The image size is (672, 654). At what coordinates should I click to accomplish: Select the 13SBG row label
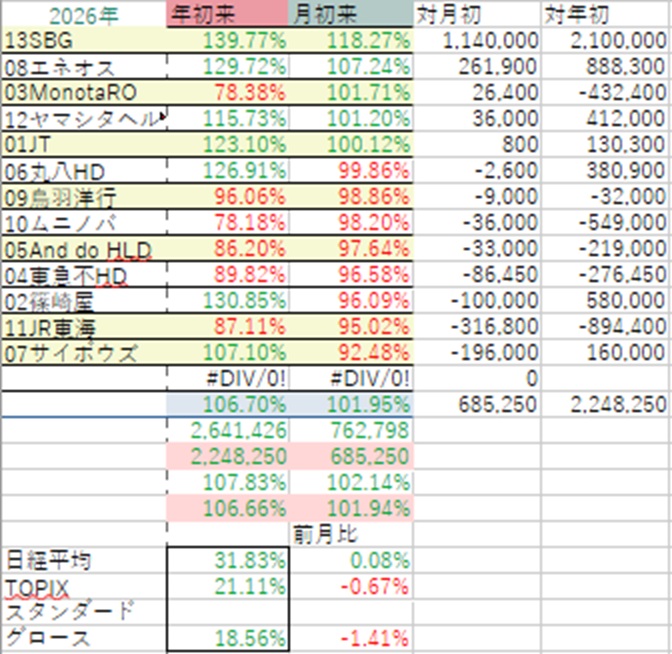84,41
